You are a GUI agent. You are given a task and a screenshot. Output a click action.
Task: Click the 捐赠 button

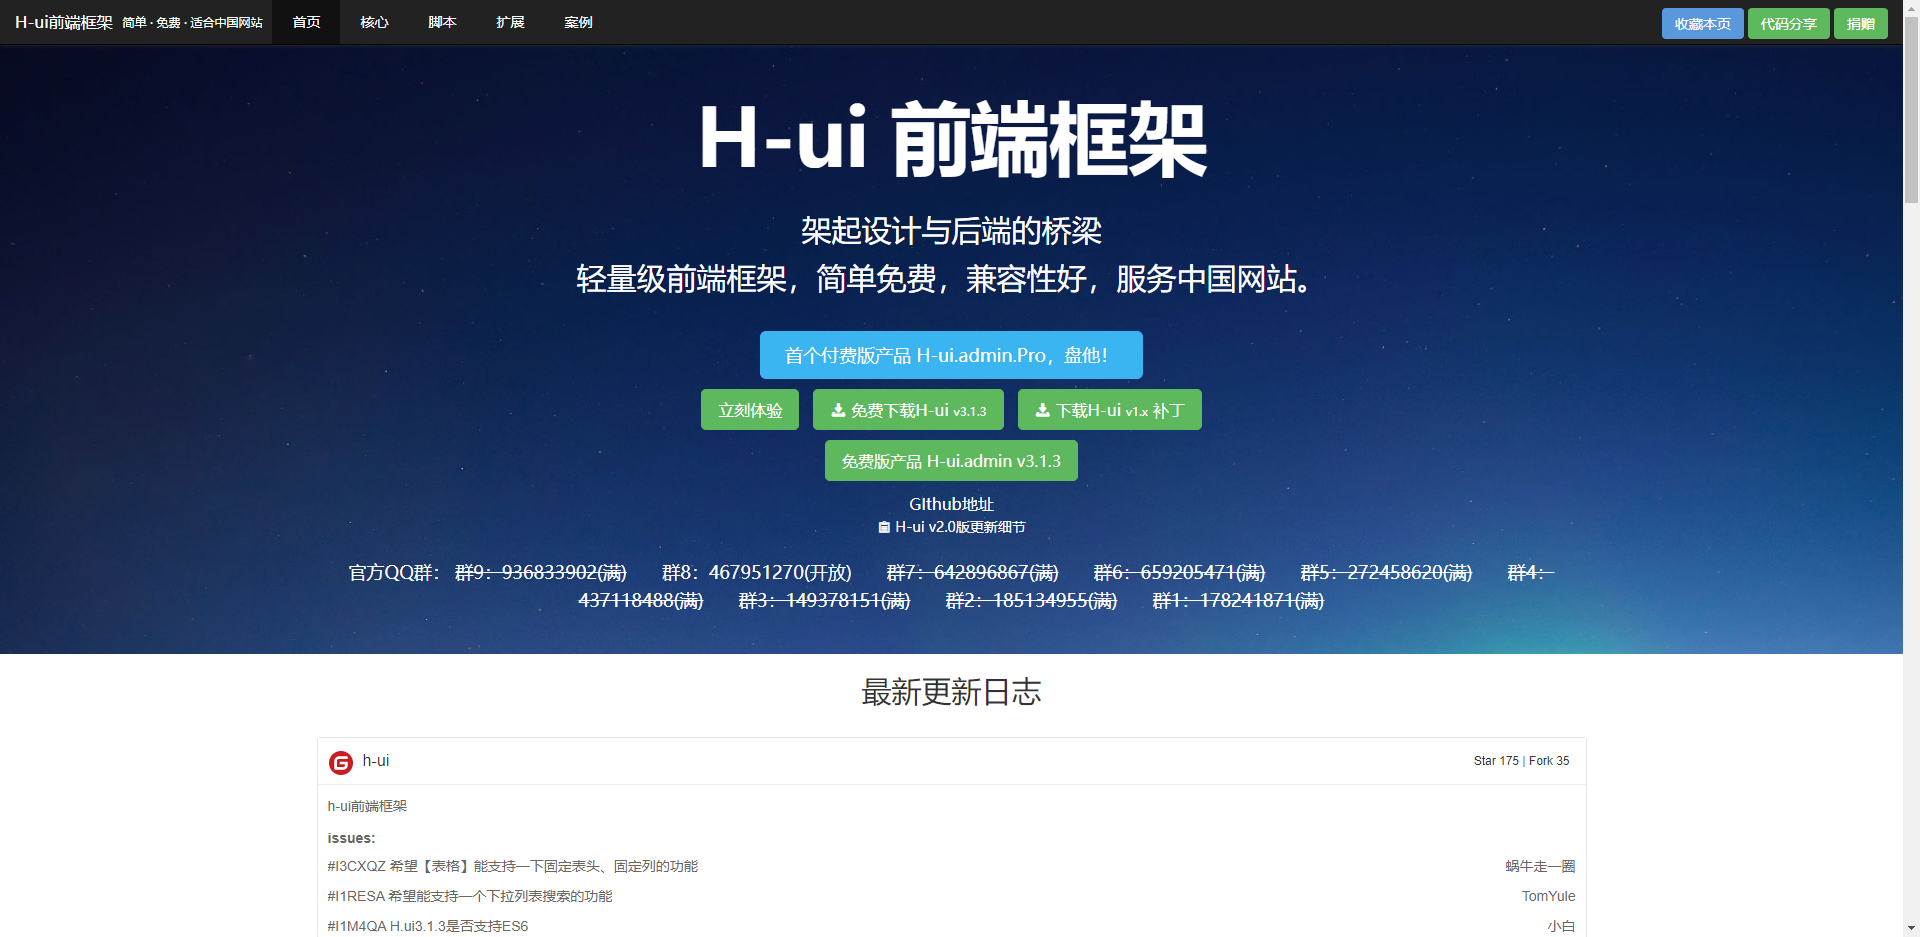click(x=1860, y=24)
